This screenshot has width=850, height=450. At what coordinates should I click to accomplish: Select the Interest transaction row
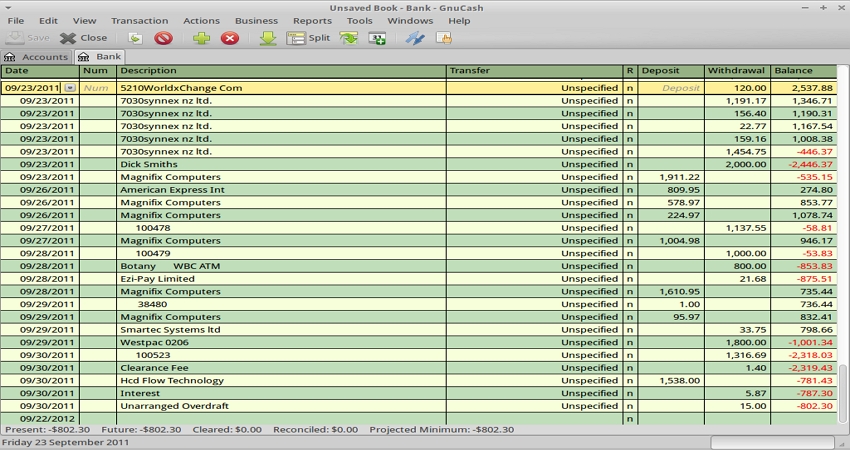418,393
